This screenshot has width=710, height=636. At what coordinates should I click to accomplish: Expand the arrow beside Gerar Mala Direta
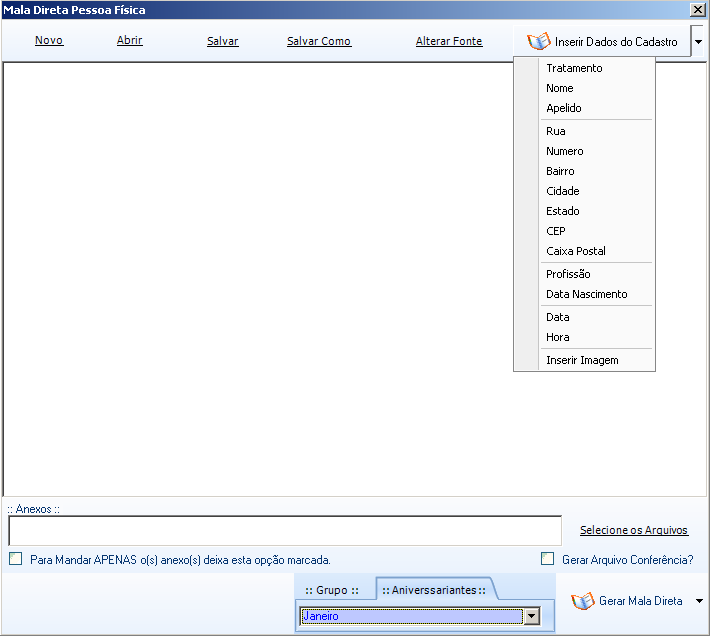click(699, 601)
